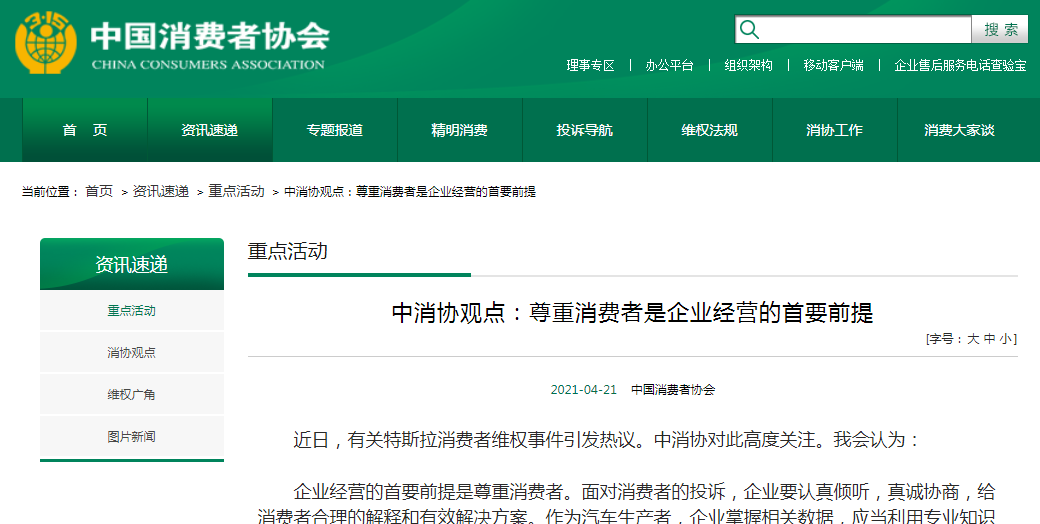Click the 搜索 search button
Image resolution: width=1040 pixels, height=524 pixels.
coord(1000,30)
